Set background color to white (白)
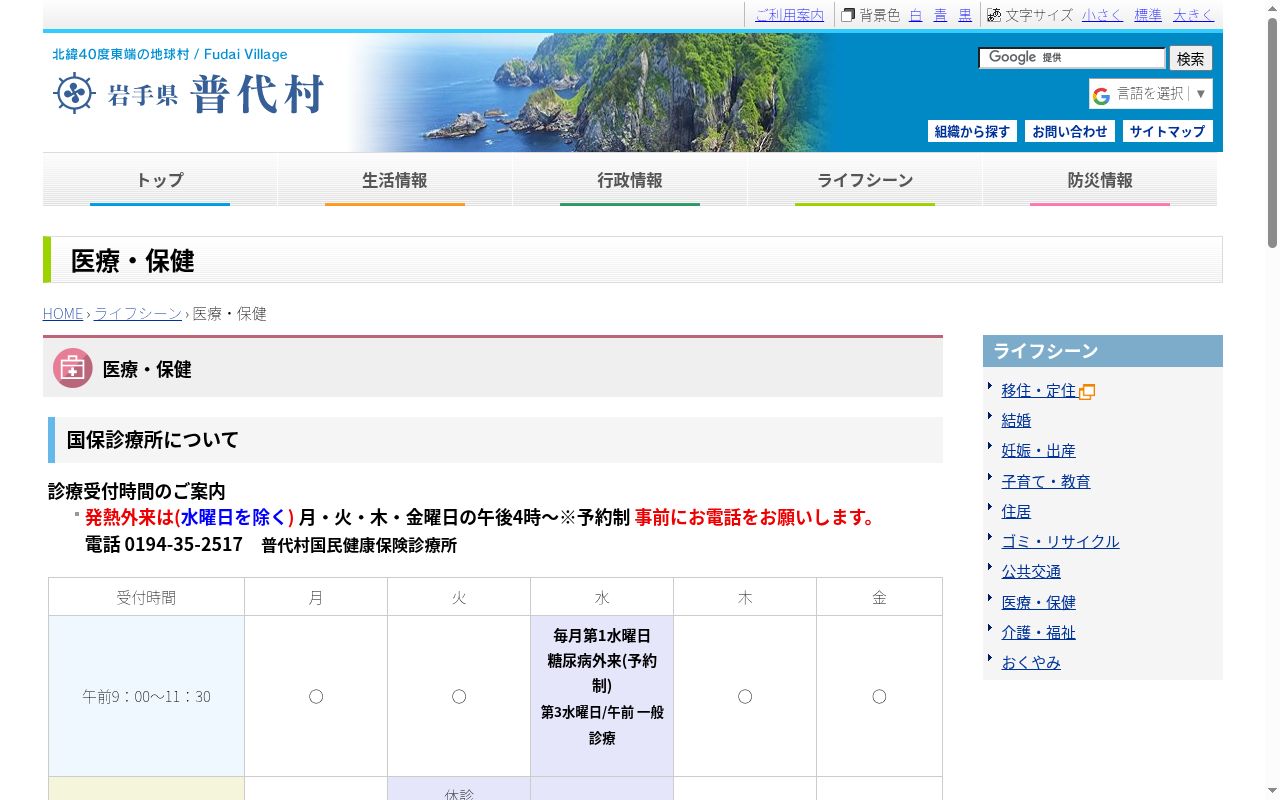The width and height of the screenshot is (1280, 800). (916, 15)
